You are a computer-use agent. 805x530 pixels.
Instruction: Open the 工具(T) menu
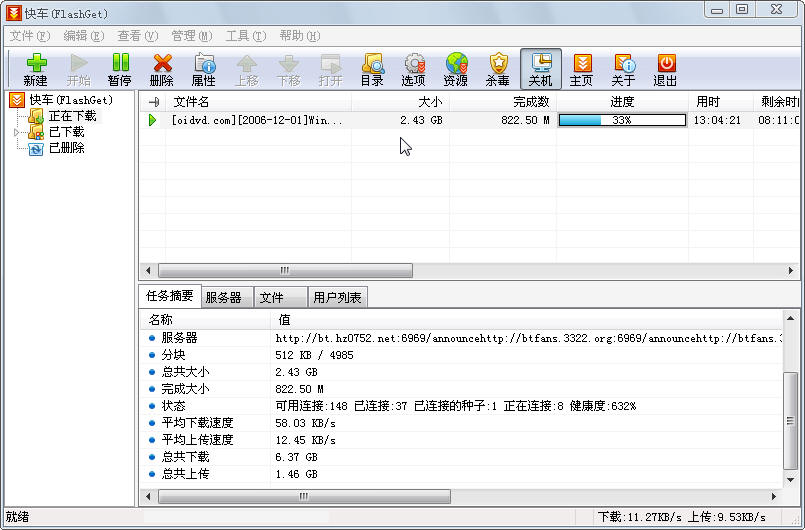[246, 36]
